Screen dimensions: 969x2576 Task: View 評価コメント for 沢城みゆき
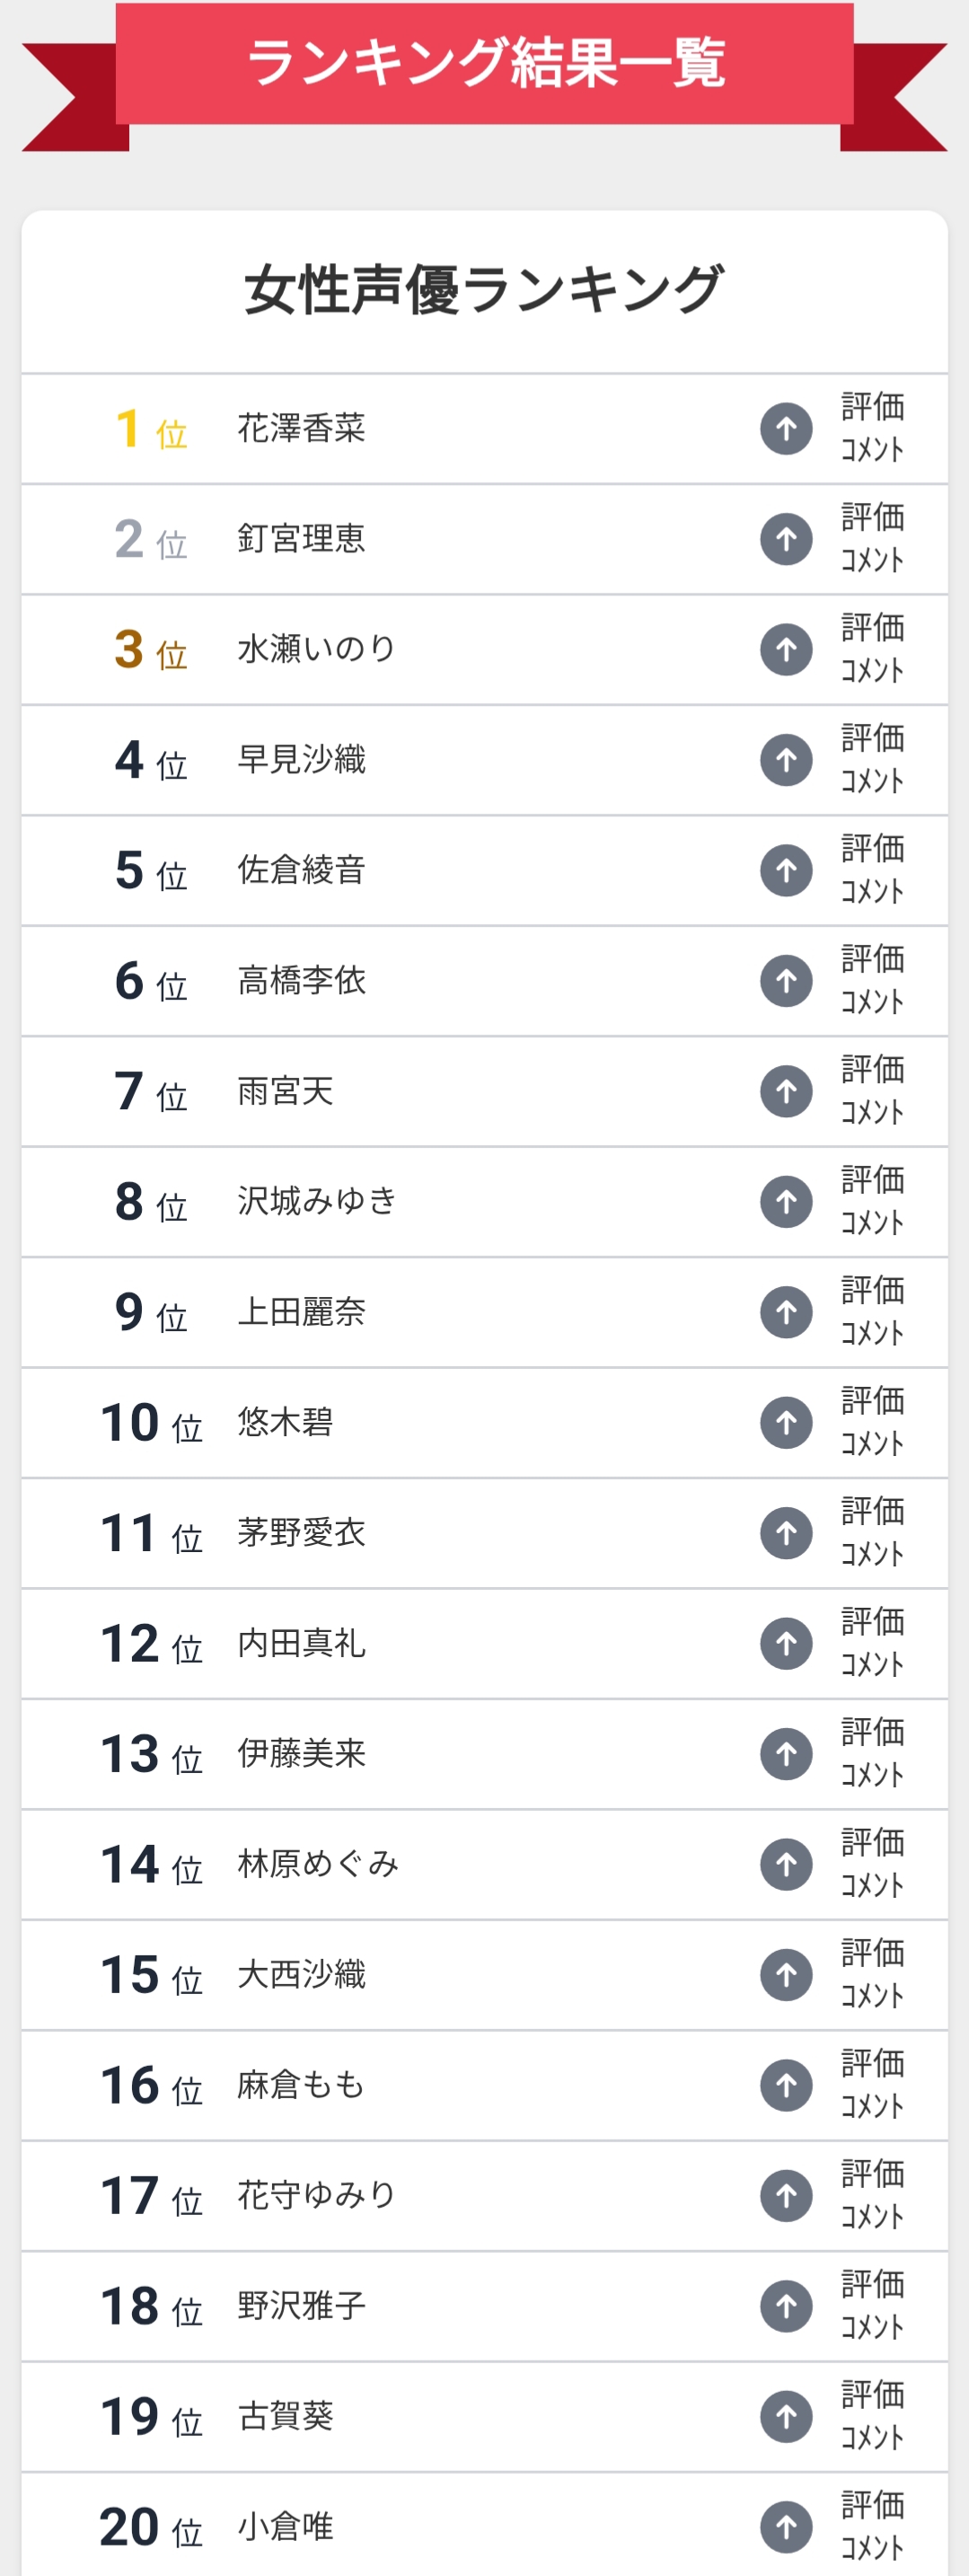872,1202
